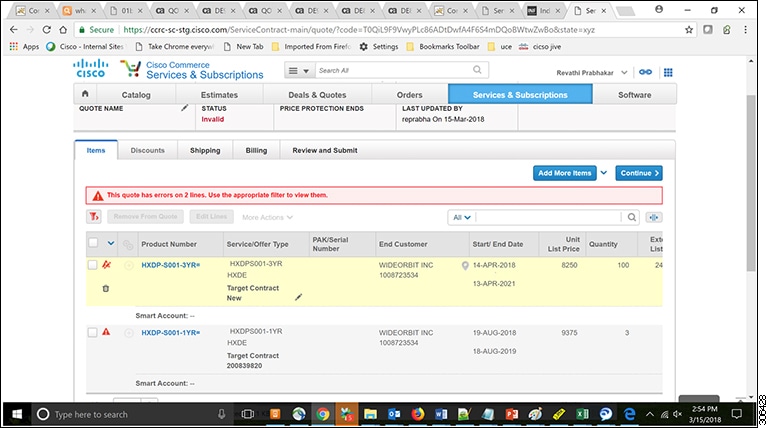Click the Cisco logo
Viewport: 768px width, 428px height.
point(91,69)
